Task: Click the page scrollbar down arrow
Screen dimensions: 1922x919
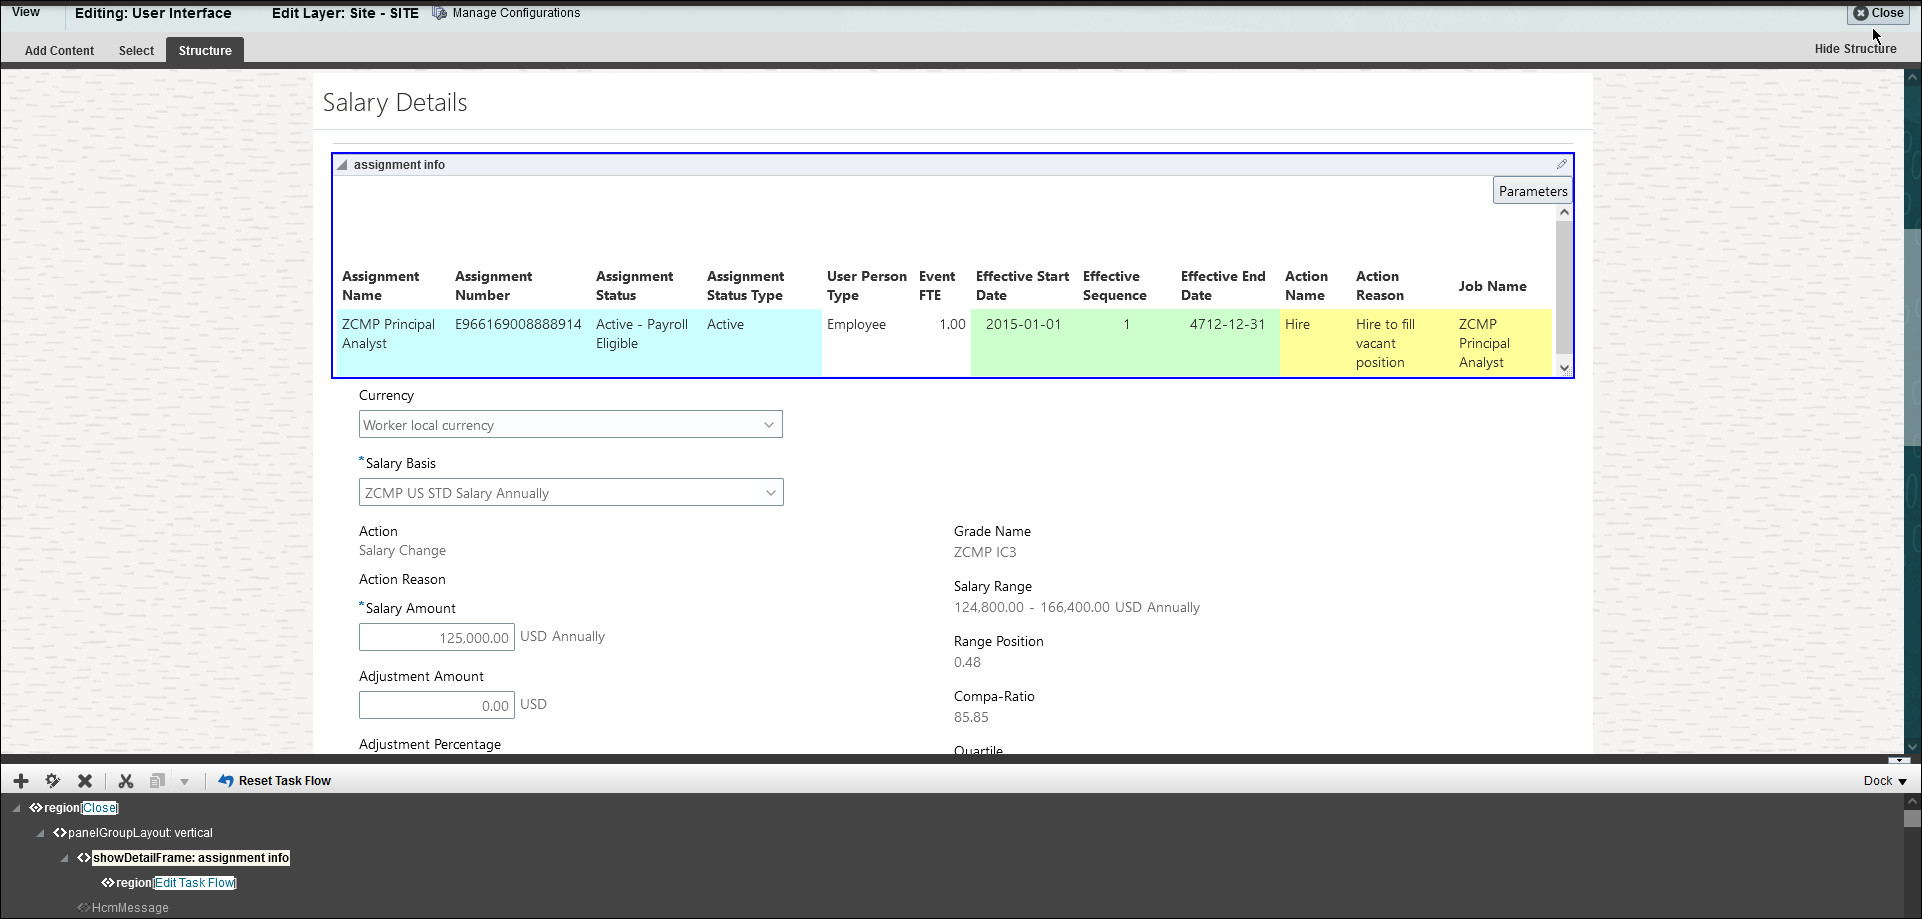Action: coord(1912,746)
